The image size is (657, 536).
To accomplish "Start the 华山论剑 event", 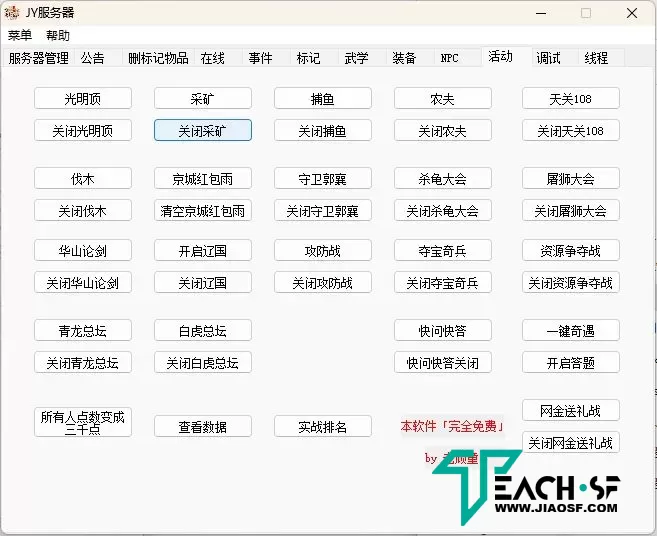I will (x=83, y=251).
